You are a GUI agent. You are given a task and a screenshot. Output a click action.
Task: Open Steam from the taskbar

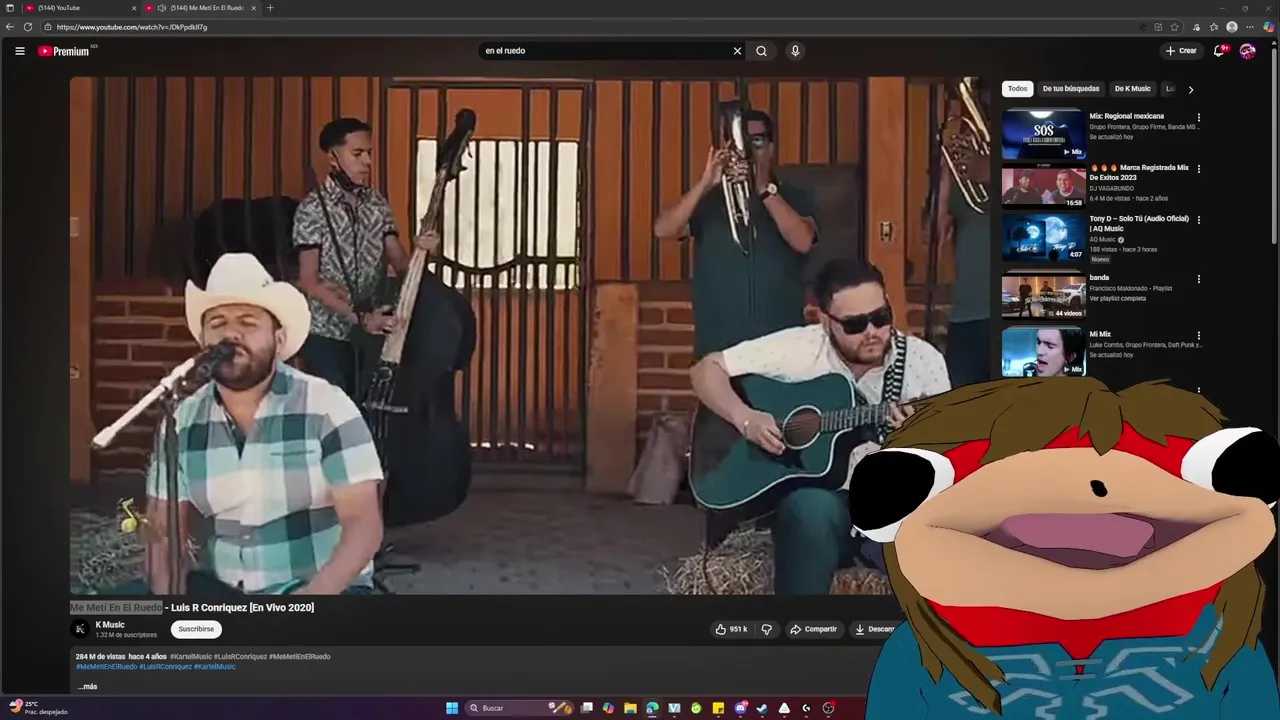tap(762, 708)
